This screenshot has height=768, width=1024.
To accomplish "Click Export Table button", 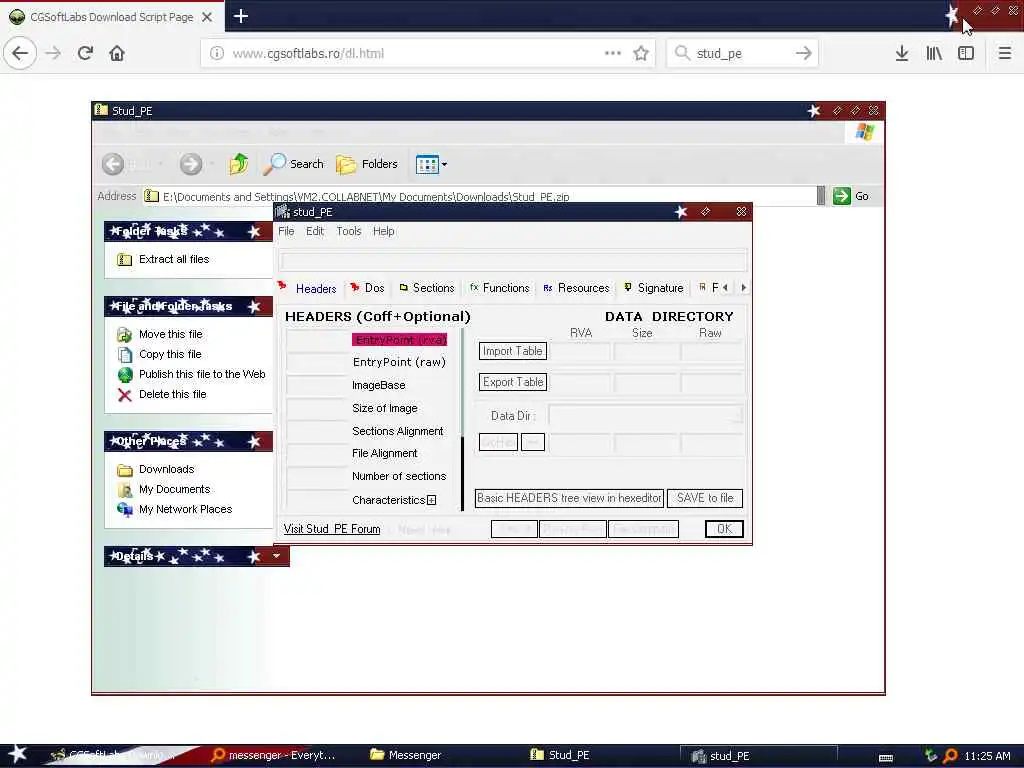I will pyautogui.click(x=513, y=382).
